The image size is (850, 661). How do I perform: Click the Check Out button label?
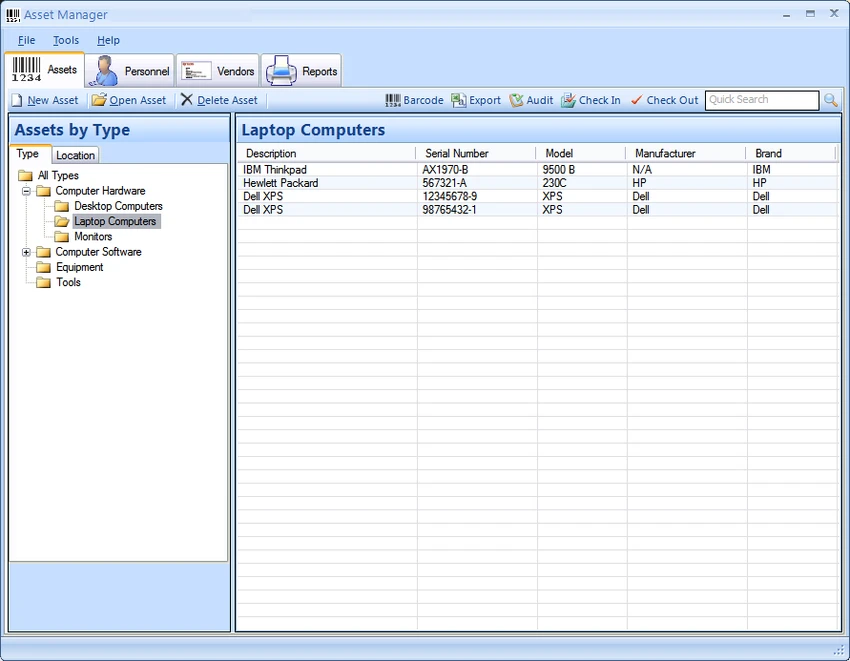[673, 100]
